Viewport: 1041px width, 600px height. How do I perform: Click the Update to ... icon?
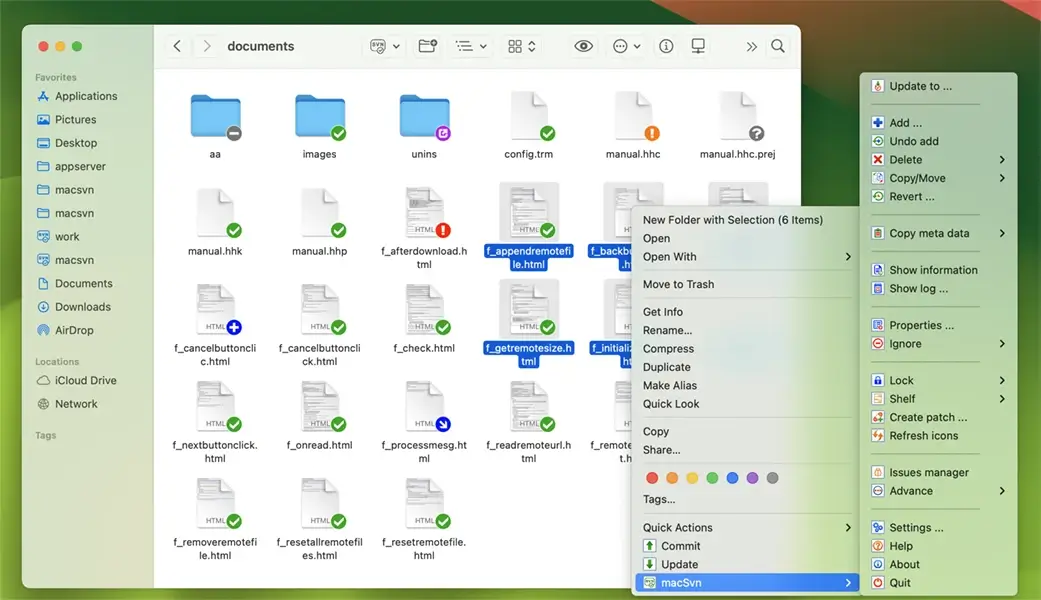pos(878,86)
